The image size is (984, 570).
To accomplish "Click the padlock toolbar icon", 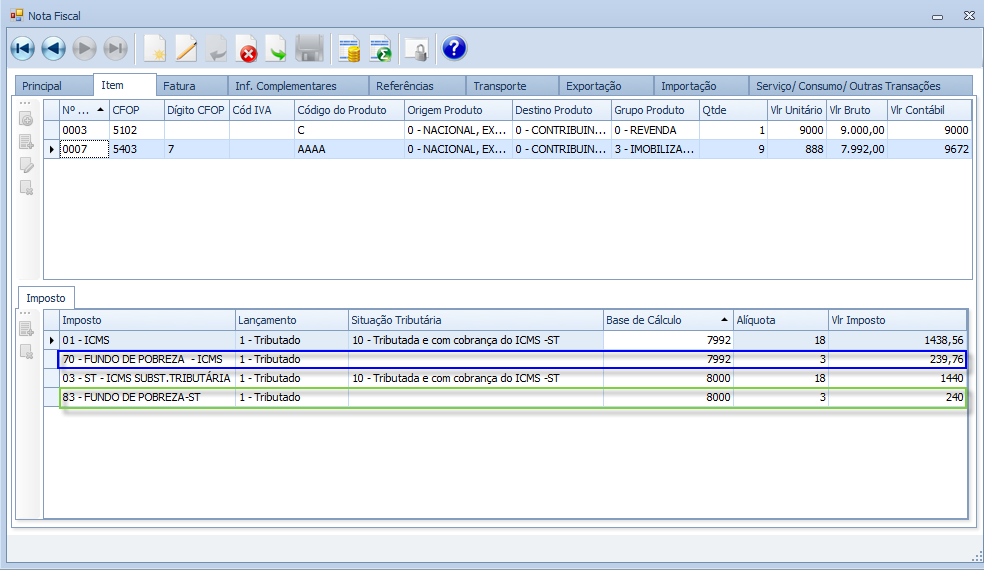I will pos(415,48).
